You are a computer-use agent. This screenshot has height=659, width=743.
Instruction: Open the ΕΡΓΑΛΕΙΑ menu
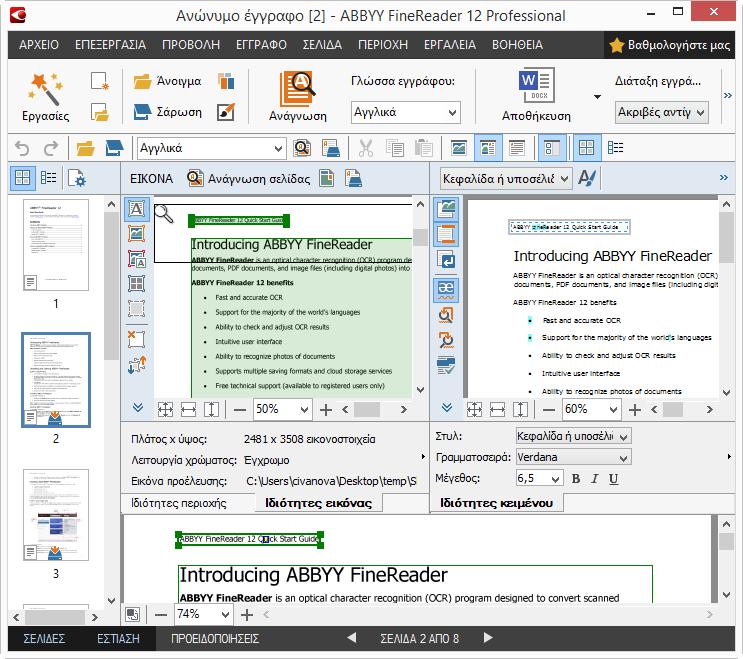point(450,45)
